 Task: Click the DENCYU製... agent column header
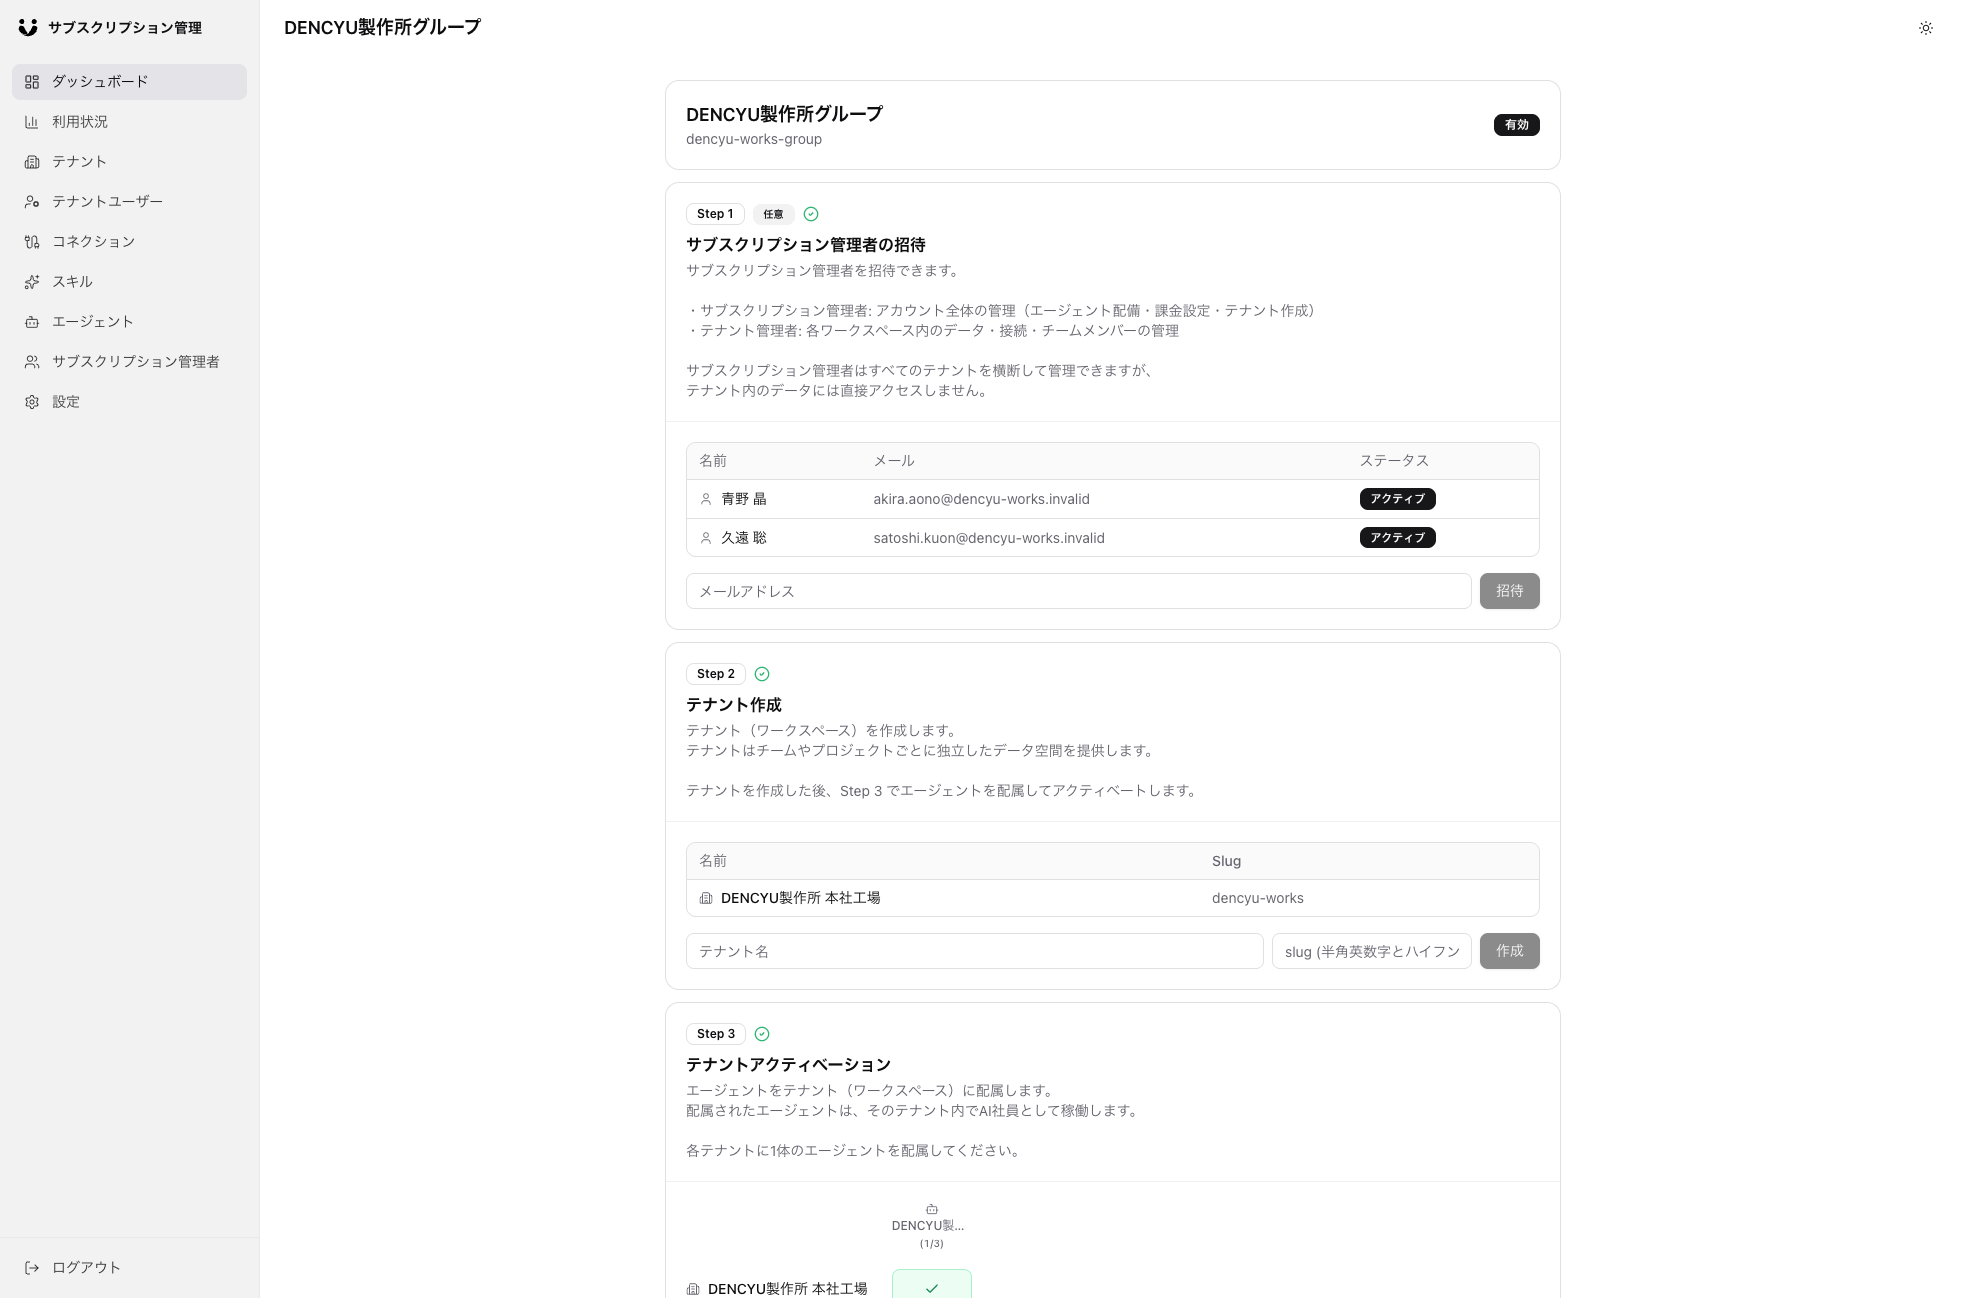coord(927,1226)
